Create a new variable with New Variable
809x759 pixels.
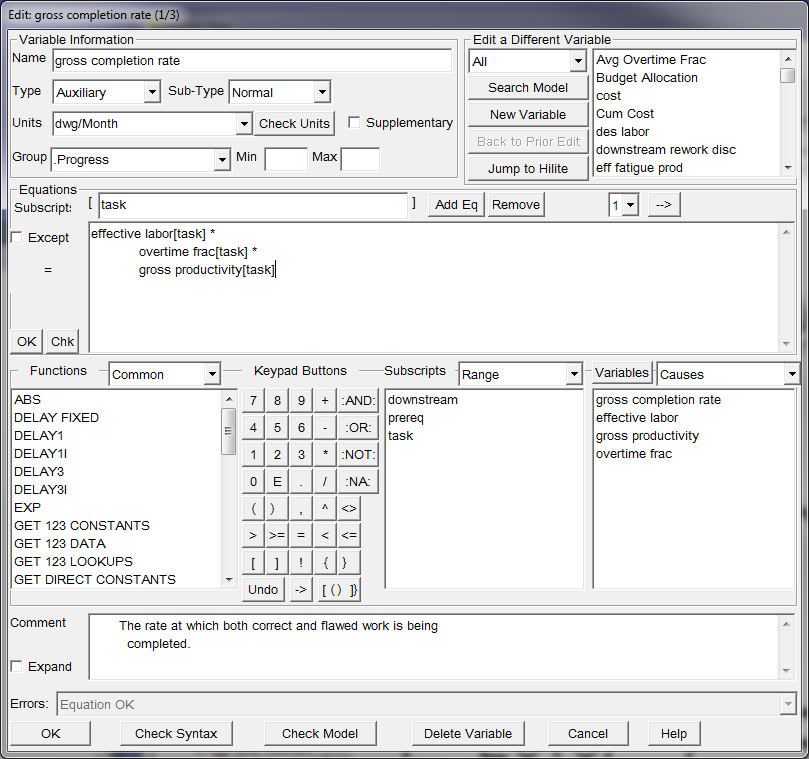pos(527,114)
